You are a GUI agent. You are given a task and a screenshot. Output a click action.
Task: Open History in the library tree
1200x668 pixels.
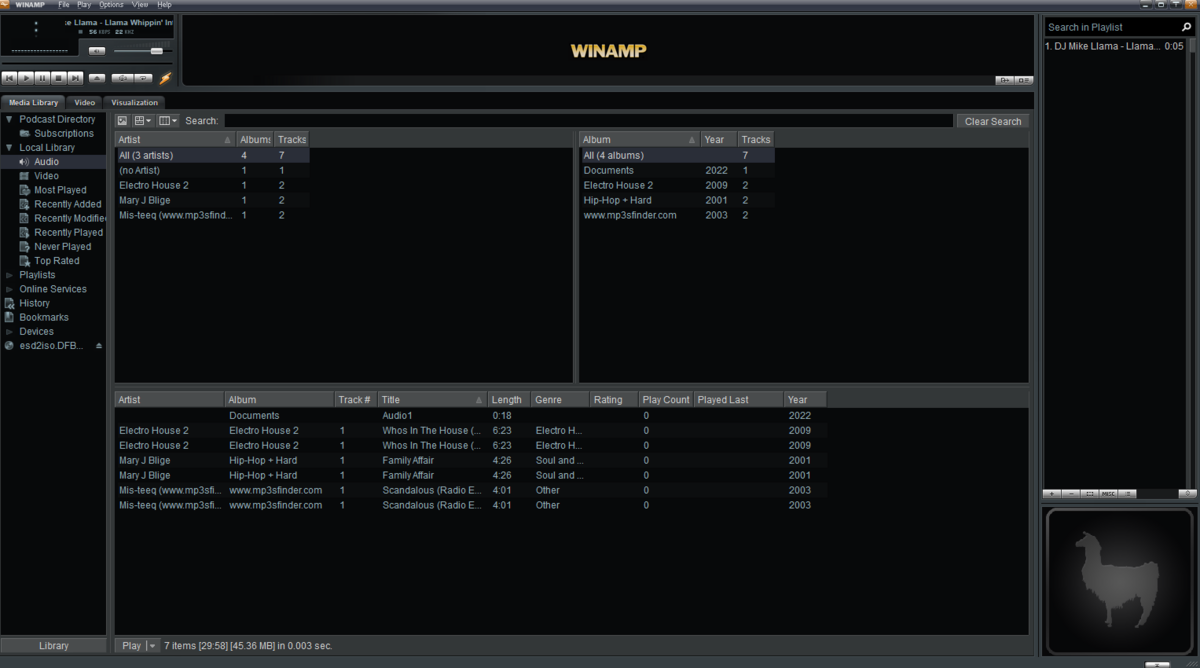[x=34, y=303]
